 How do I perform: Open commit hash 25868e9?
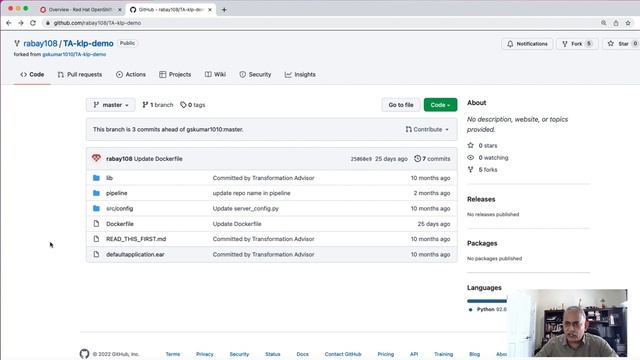tap(361, 159)
